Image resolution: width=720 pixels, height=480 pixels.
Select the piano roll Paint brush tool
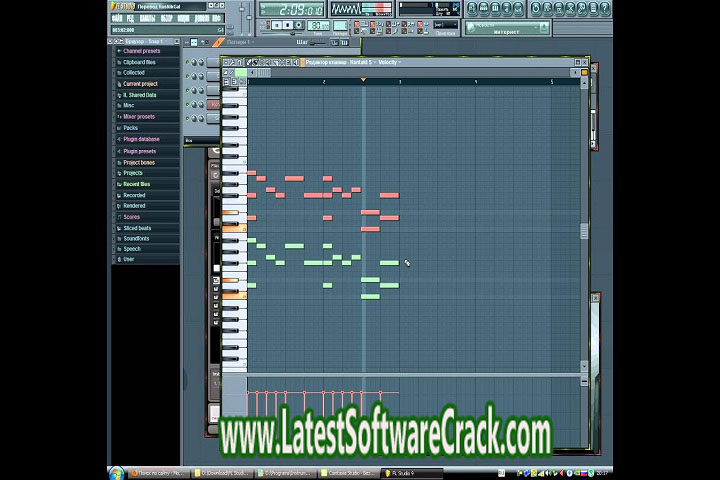(256, 62)
